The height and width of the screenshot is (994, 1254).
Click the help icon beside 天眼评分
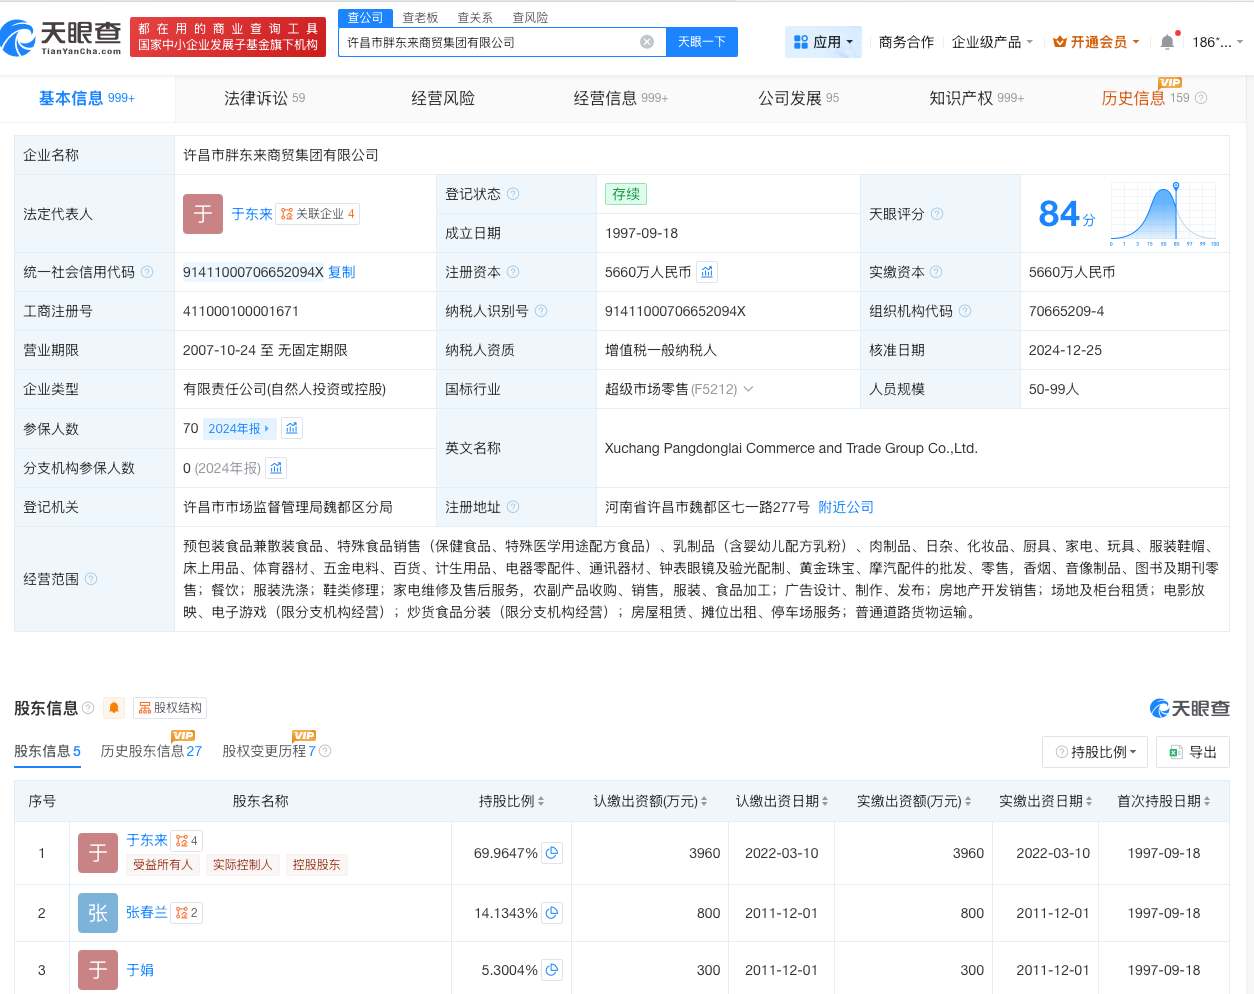pyautogui.click(x=936, y=214)
